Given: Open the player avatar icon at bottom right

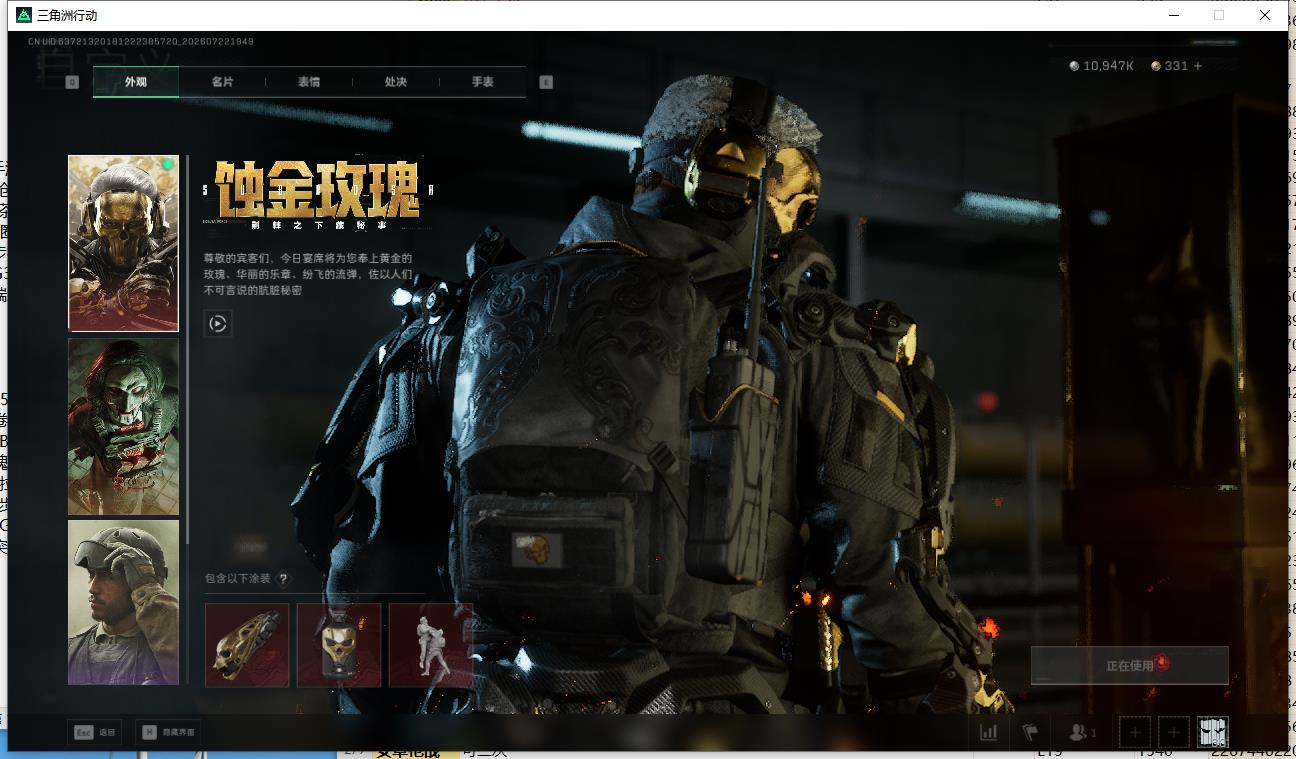Looking at the screenshot, I should click(x=1213, y=732).
